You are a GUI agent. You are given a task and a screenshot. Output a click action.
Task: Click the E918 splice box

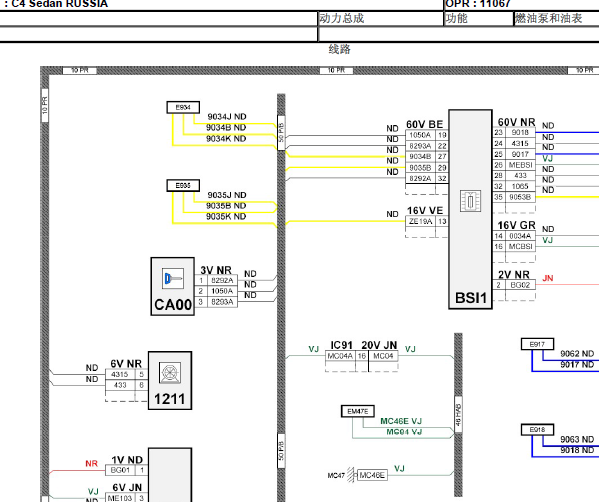pos(537,430)
